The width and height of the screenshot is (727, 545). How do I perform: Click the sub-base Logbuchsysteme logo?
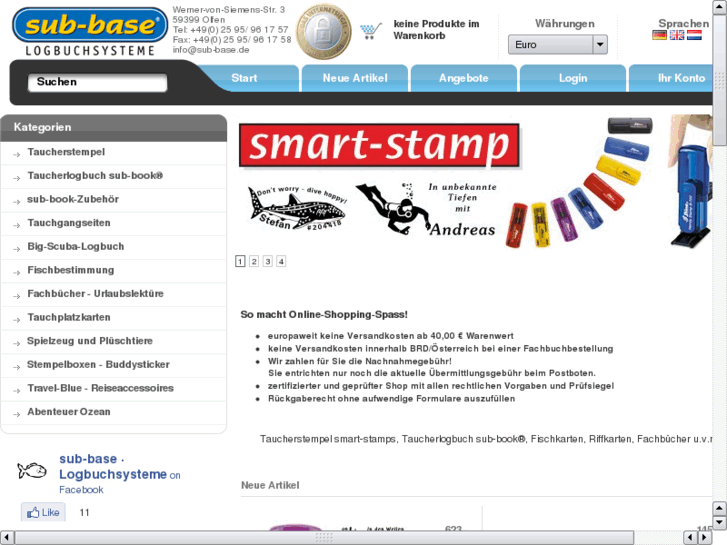89,32
